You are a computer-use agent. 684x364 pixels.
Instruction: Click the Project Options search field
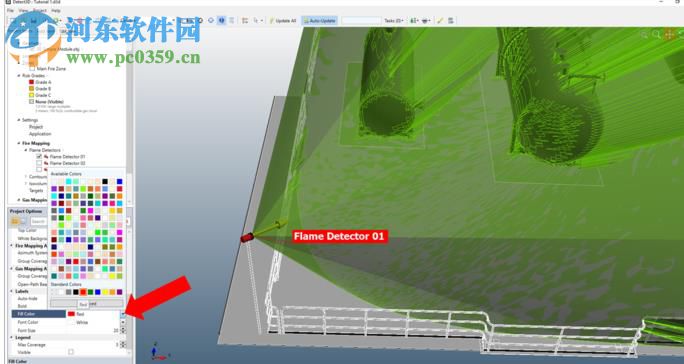coord(39,221)
